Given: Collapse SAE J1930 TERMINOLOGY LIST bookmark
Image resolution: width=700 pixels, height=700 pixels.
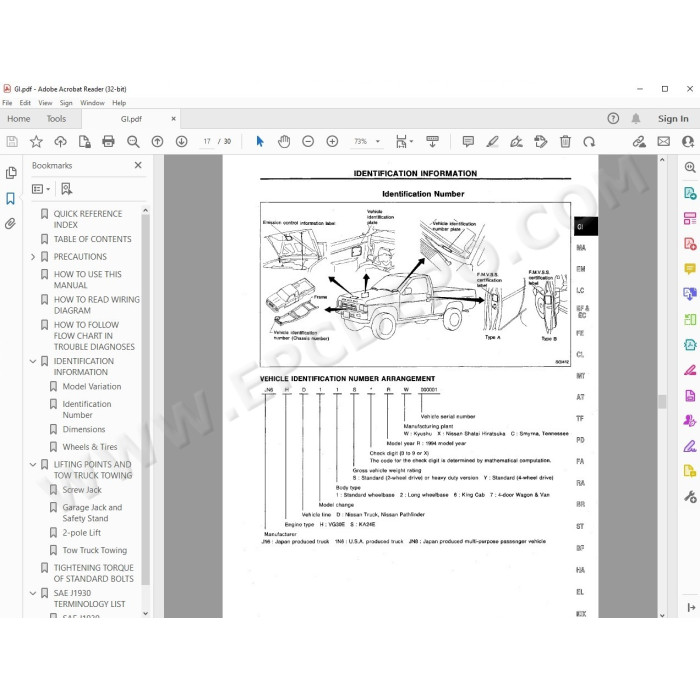Looking at the screenshot, I should click(x=33, y=593).
